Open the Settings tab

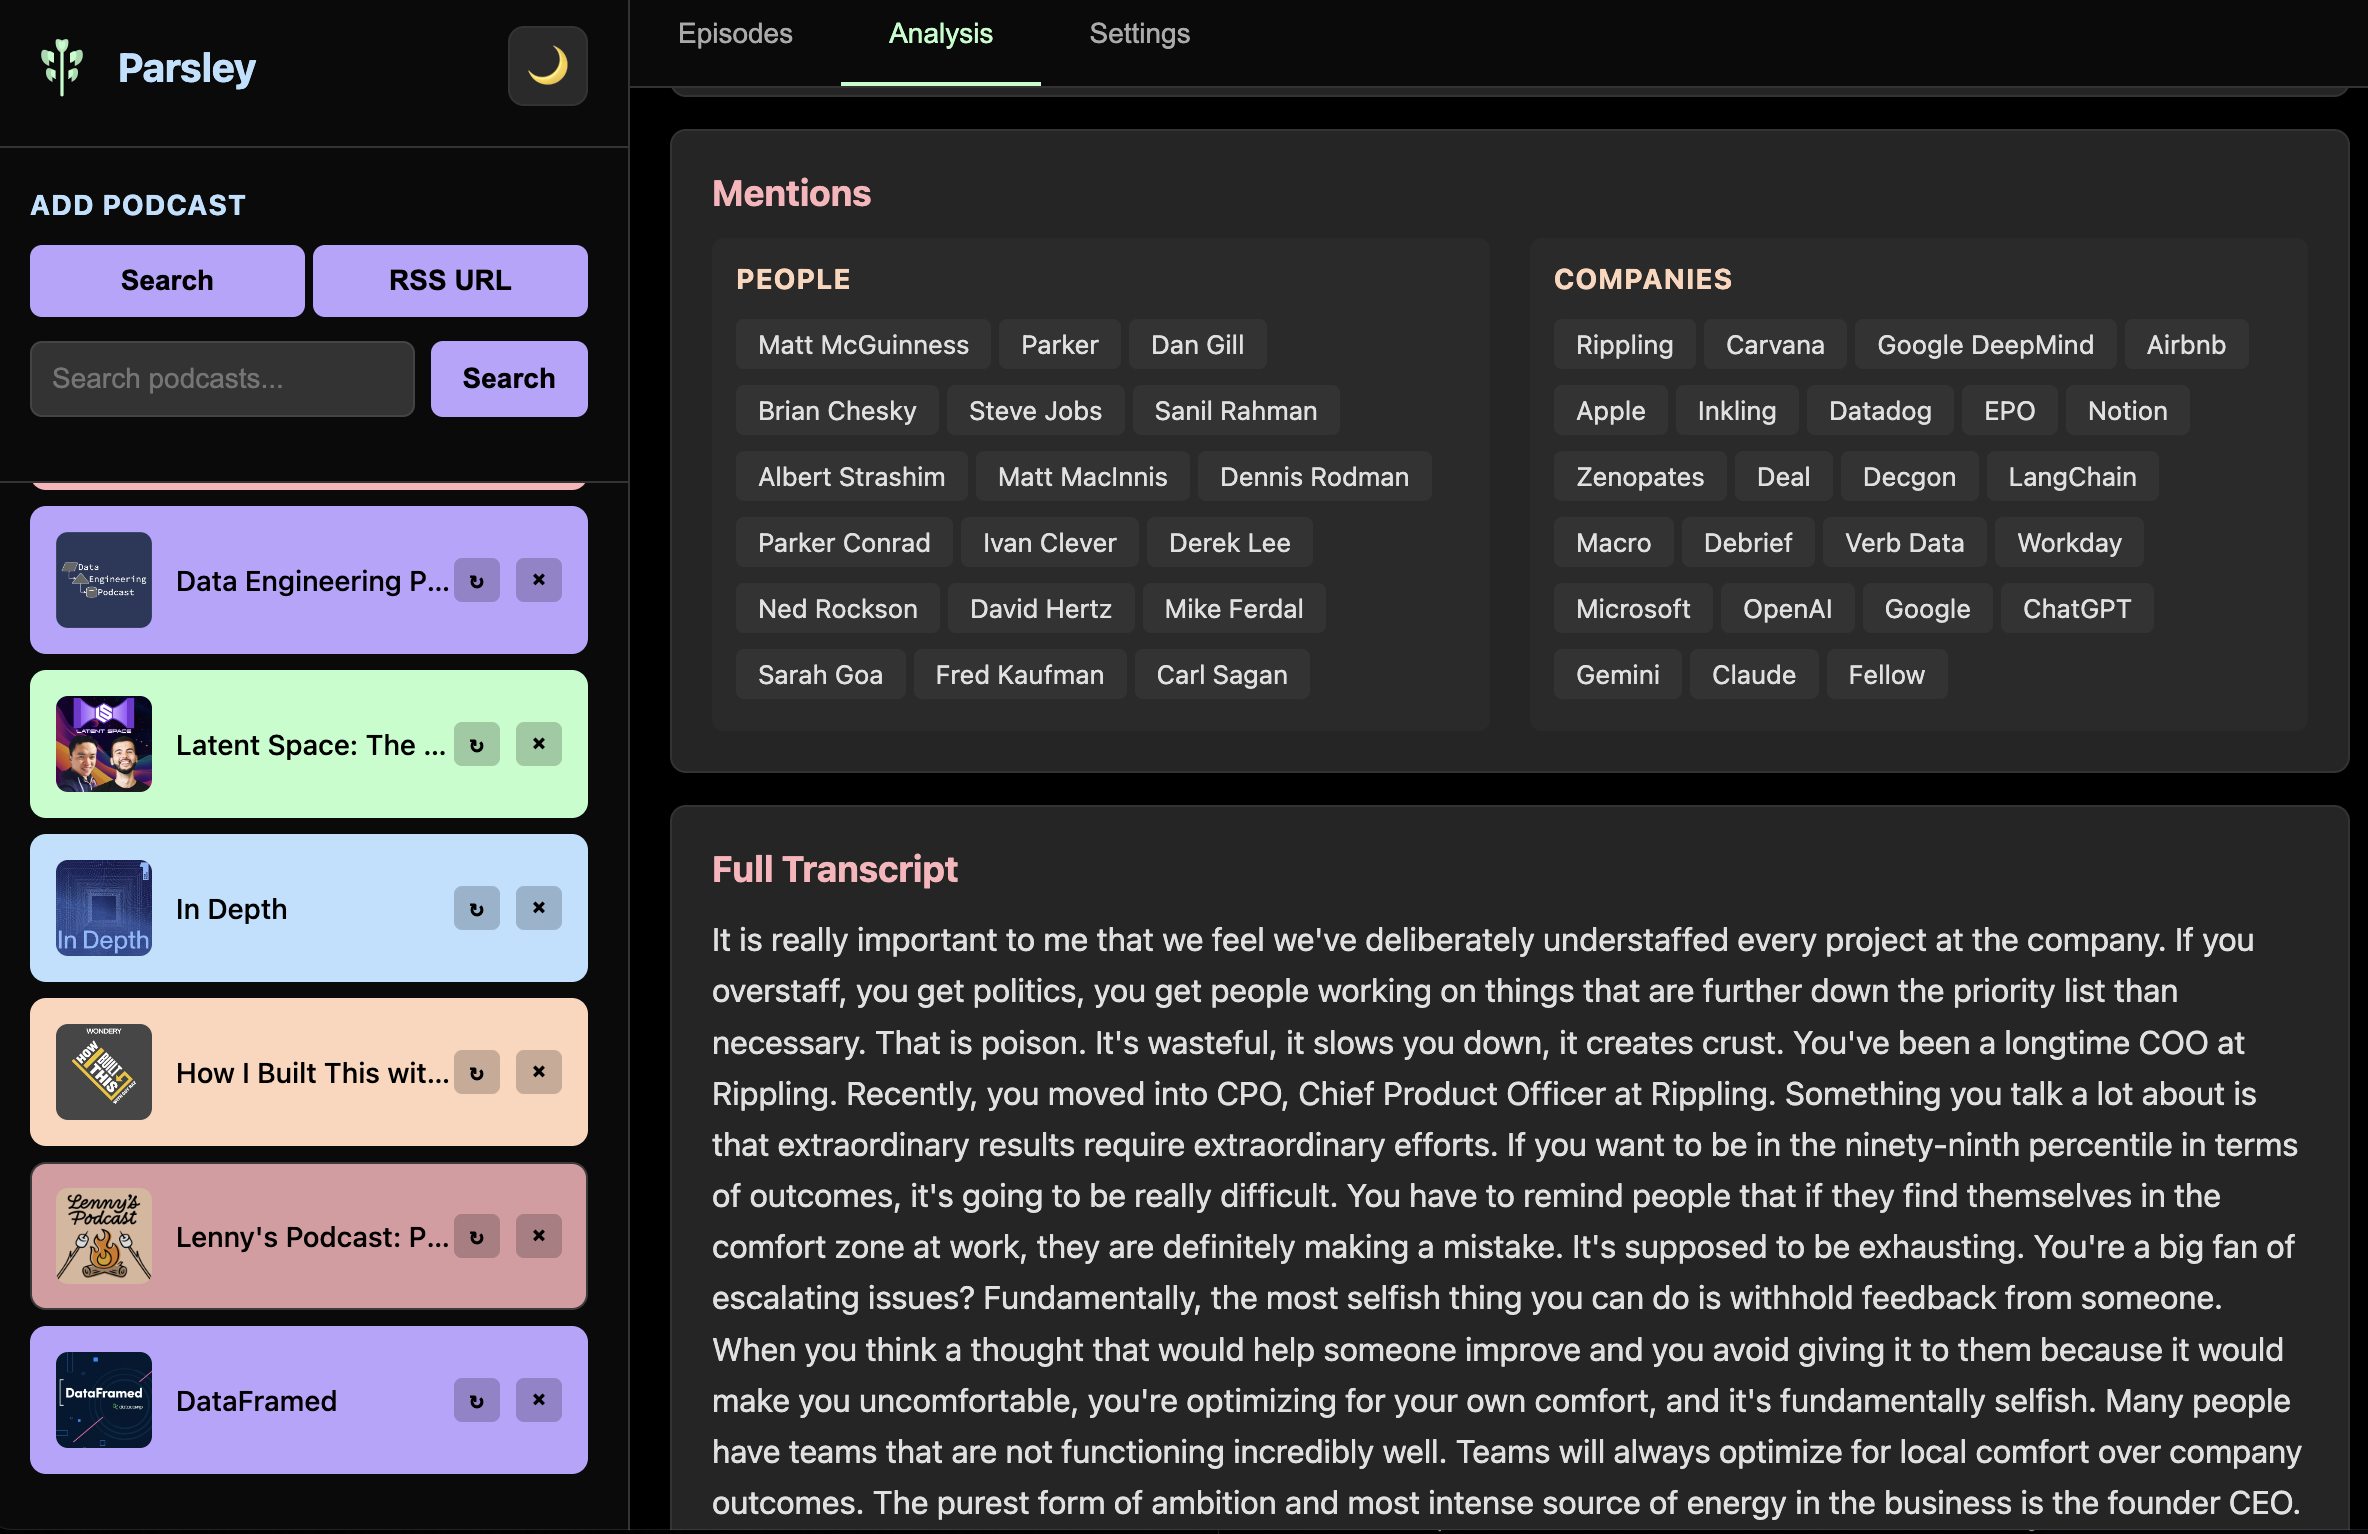tap(1139, 33)
